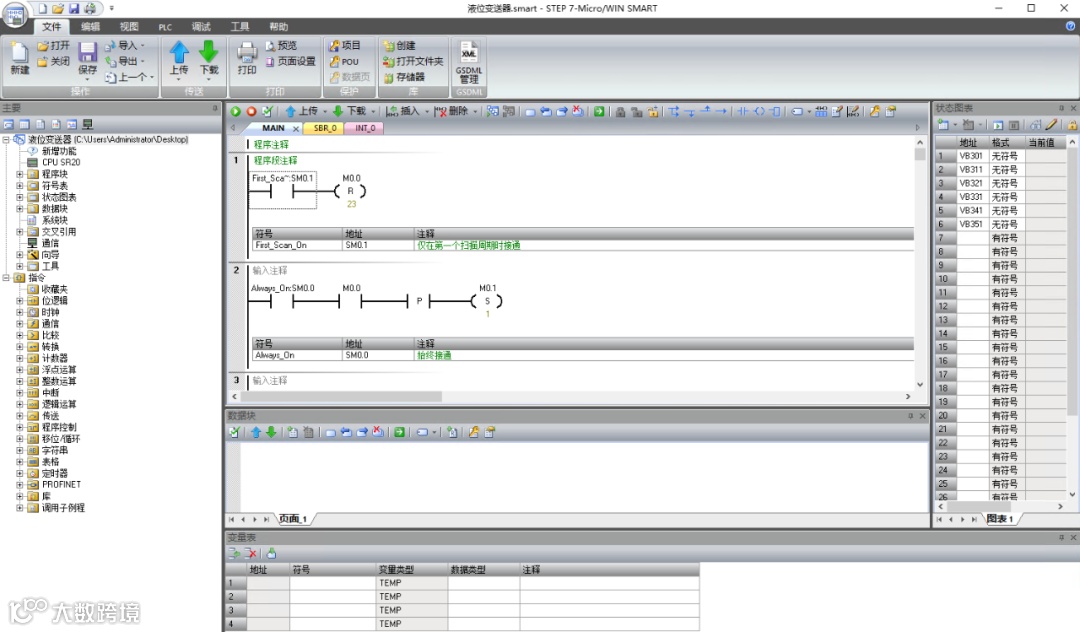Viewport: 1080px width, 632px height.
Task: Click the 页面设置 button
Action: [291, 61]
